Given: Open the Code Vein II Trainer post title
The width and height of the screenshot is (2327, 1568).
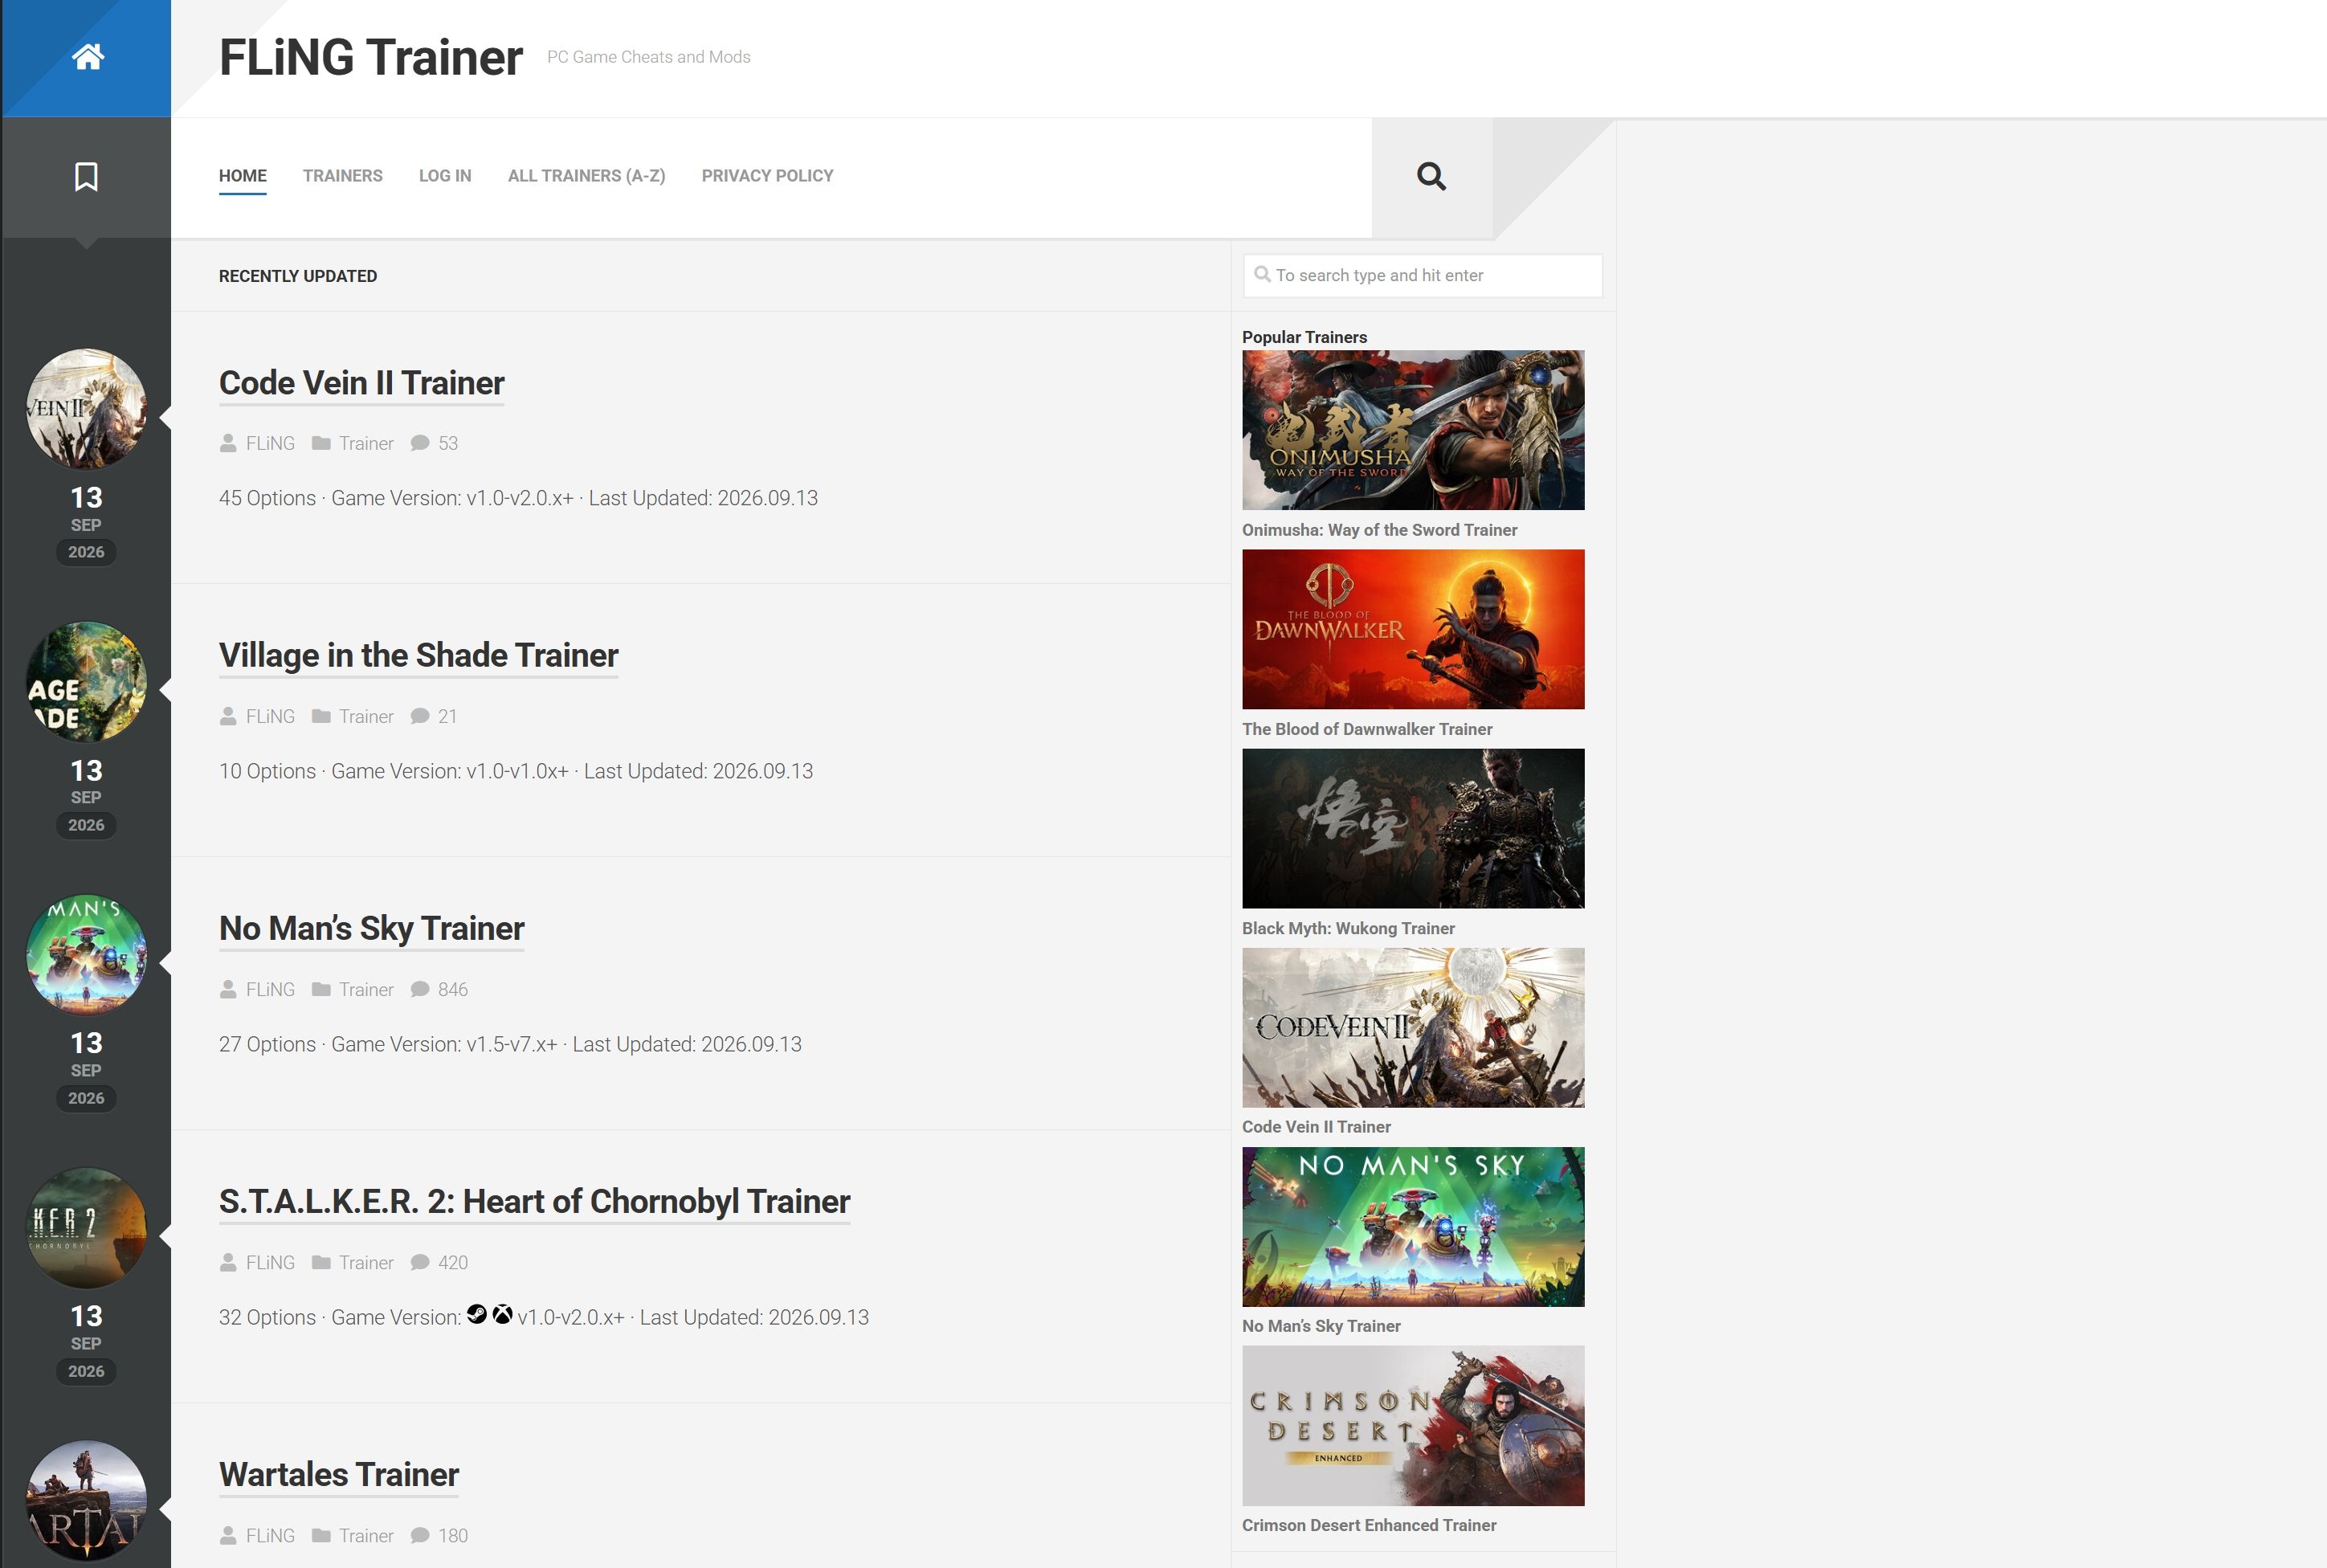Looking at the screenshot, I should [x=362, y=383].
